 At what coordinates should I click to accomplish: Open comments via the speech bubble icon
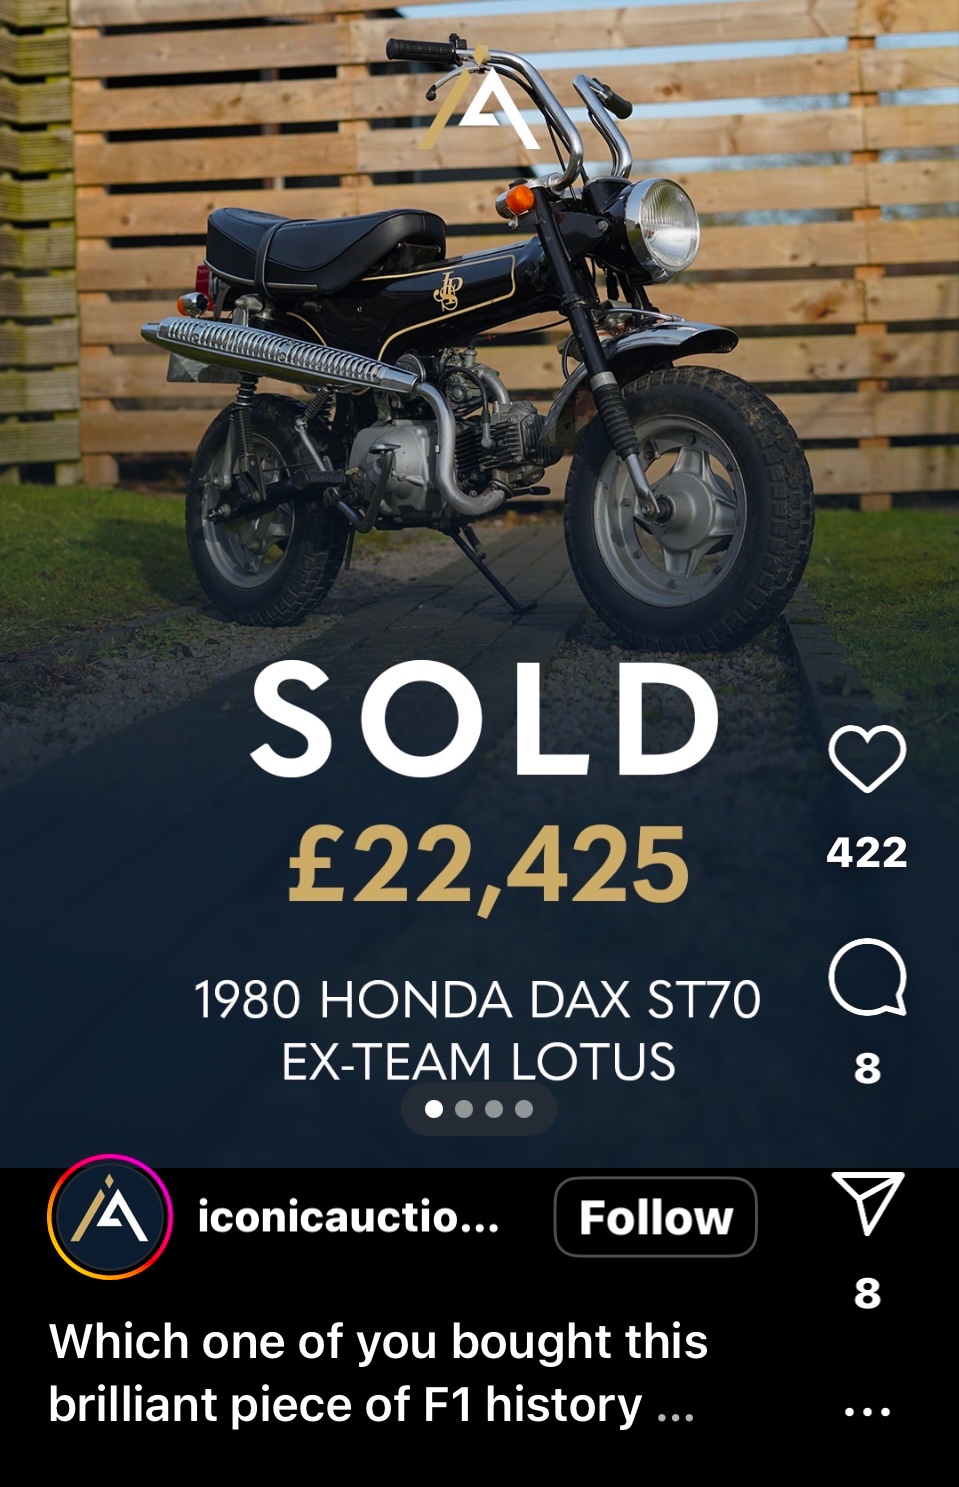[x=867, y=977]
